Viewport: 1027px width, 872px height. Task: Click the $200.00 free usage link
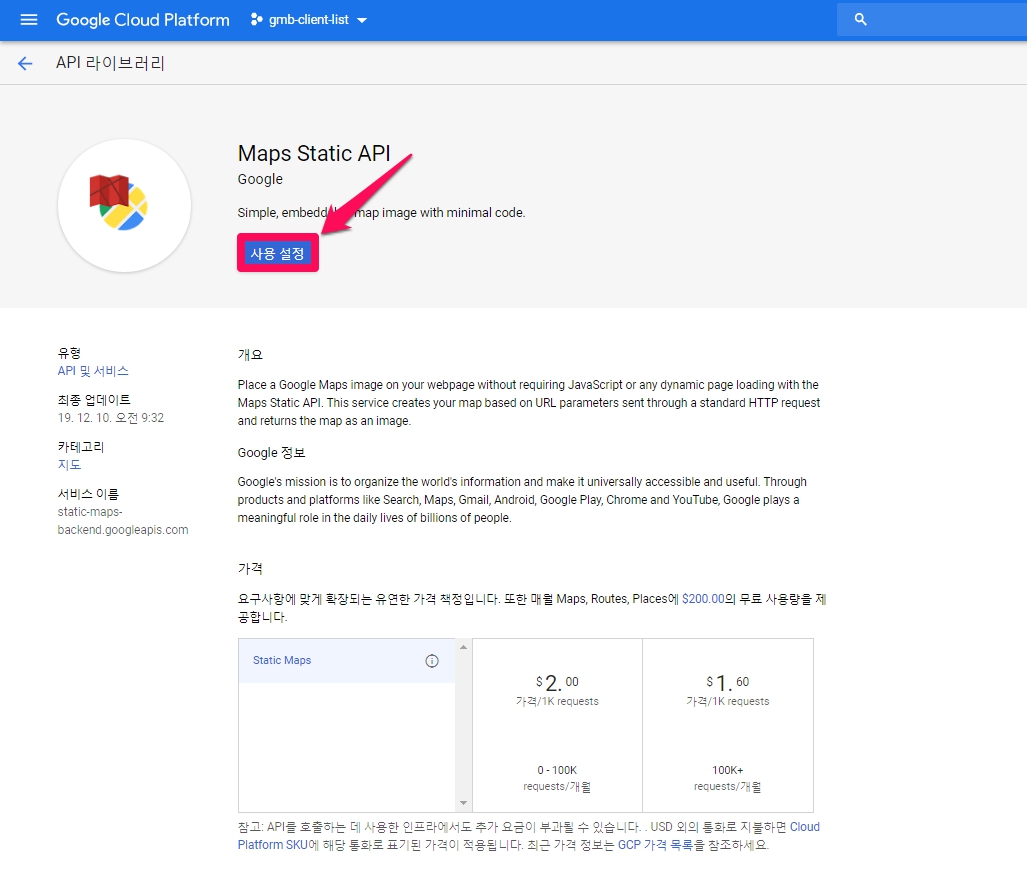[703, 599]
